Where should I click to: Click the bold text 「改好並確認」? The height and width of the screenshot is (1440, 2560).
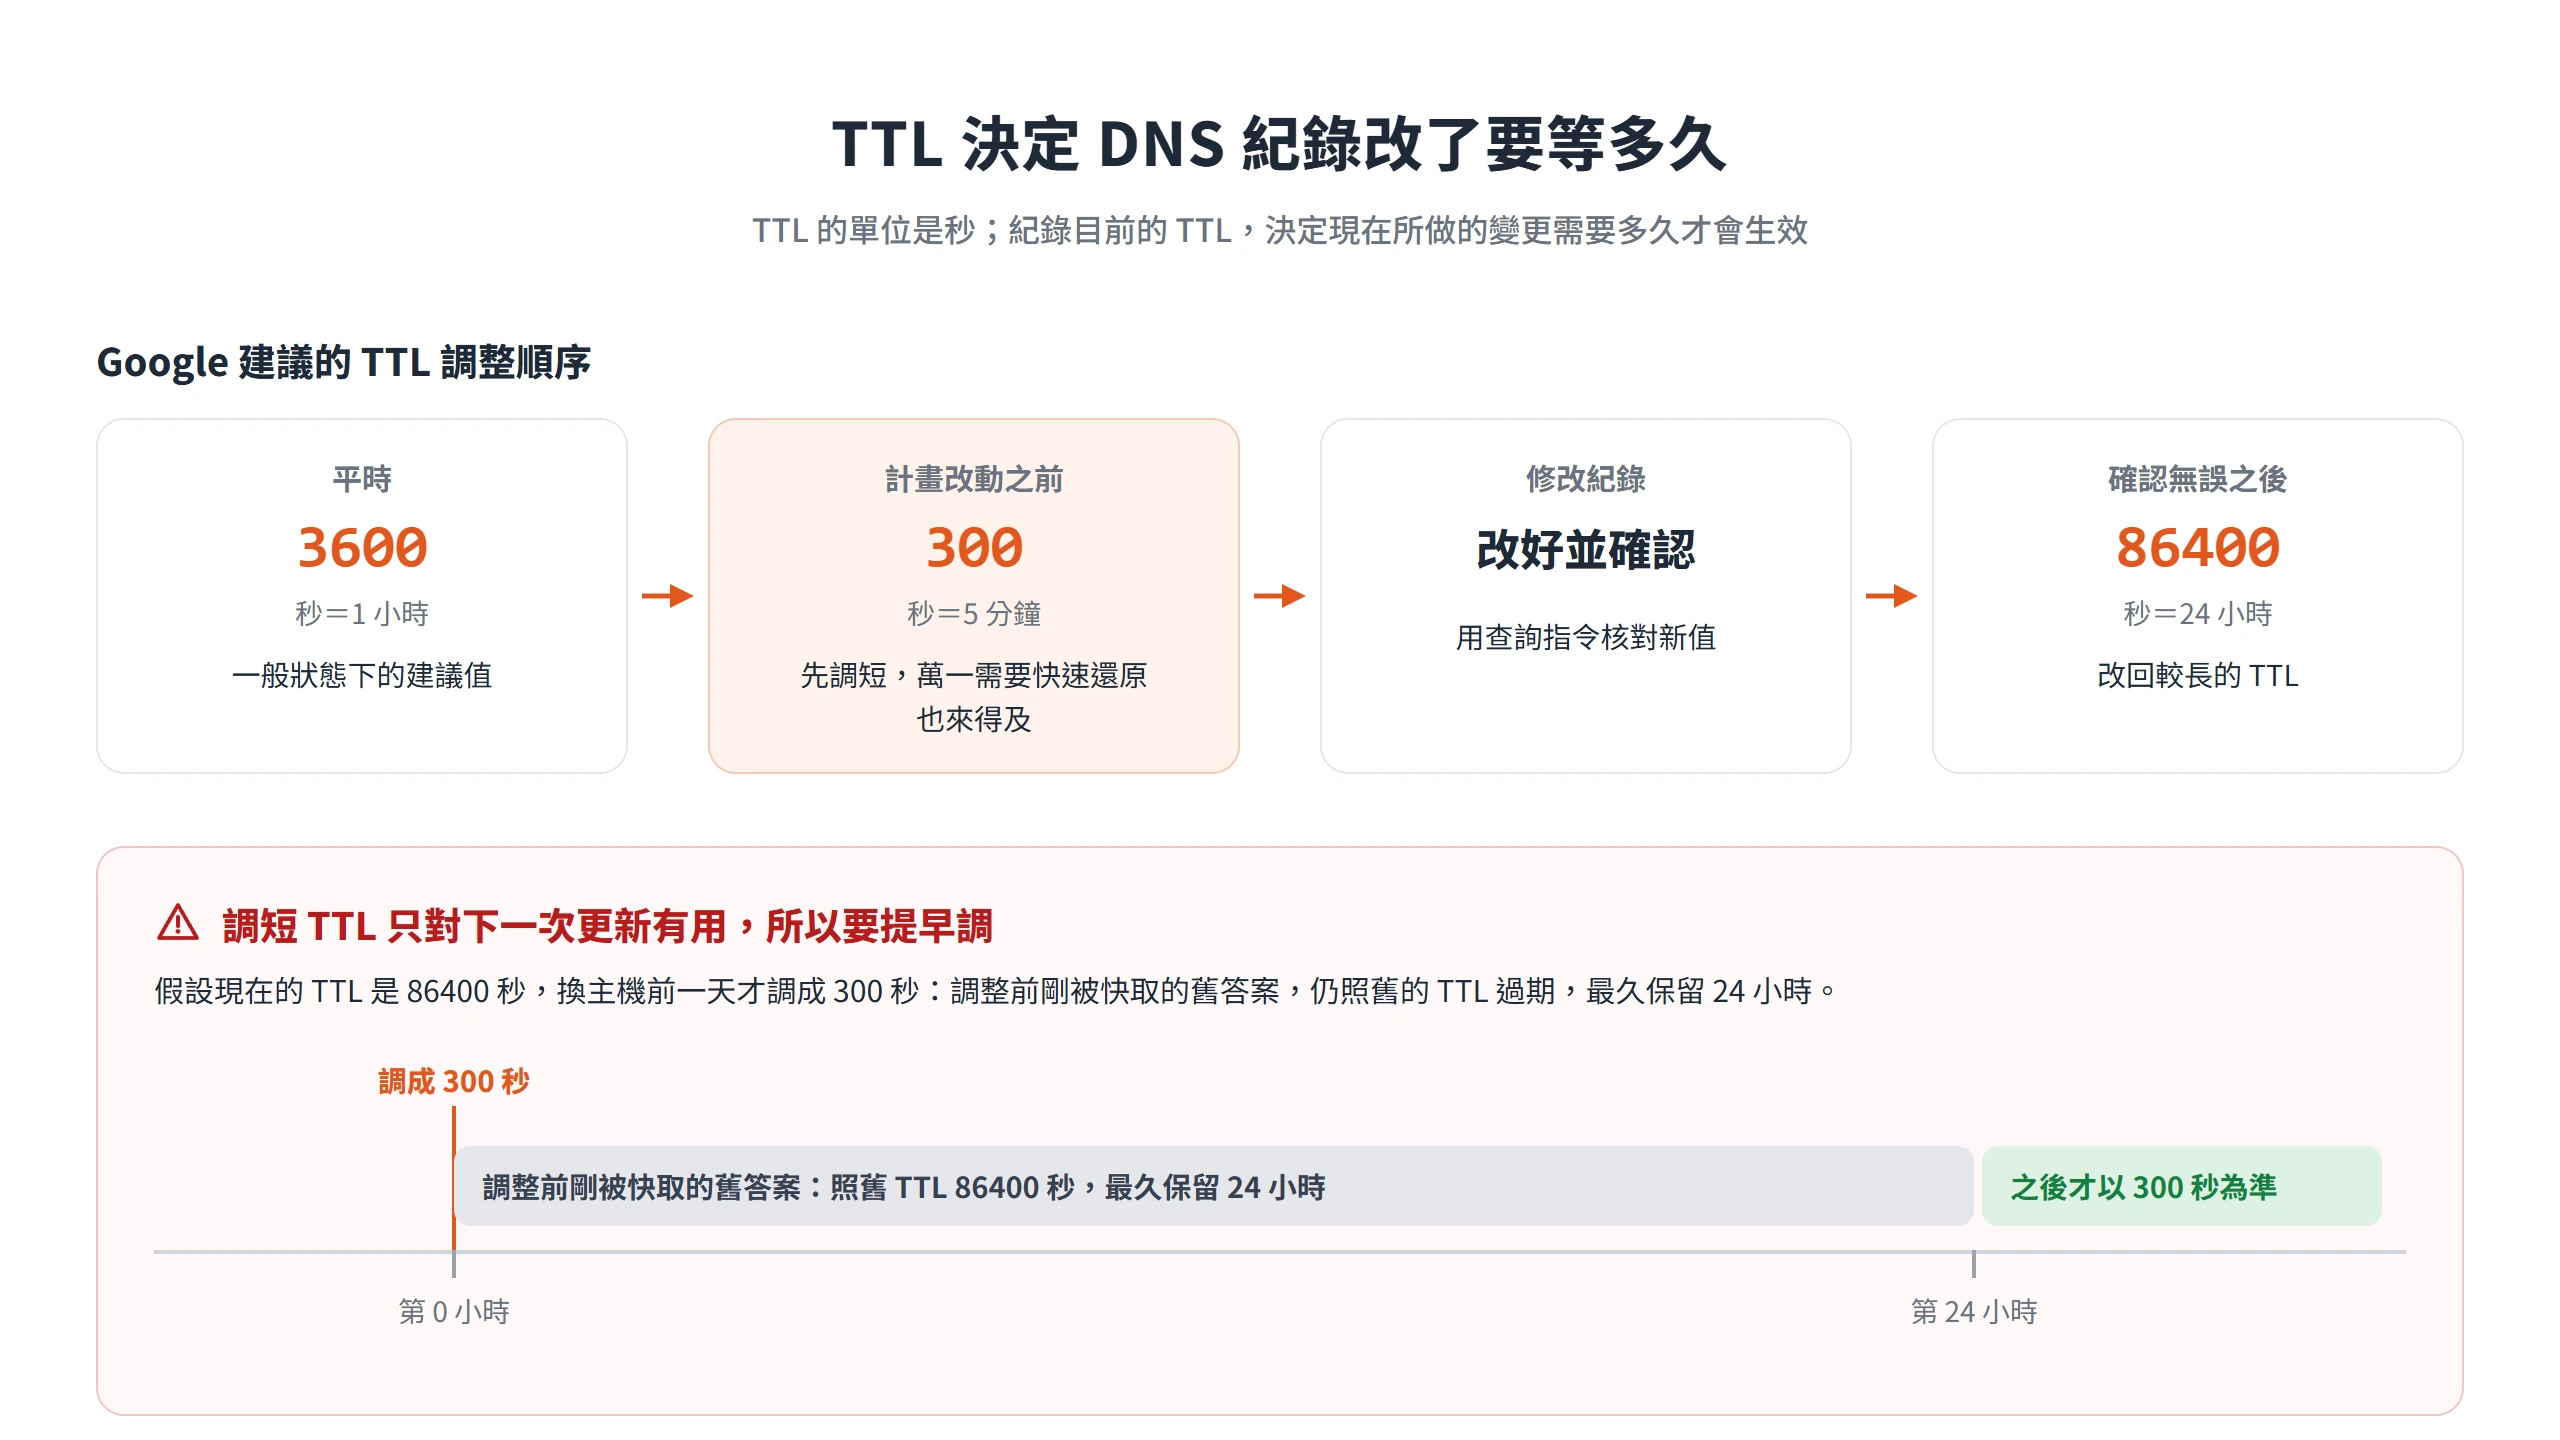pos(1586,549)
